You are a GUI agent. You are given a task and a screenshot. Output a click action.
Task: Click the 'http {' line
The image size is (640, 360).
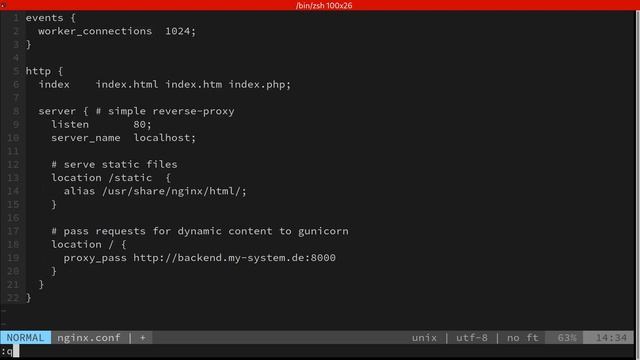[44, 71]
